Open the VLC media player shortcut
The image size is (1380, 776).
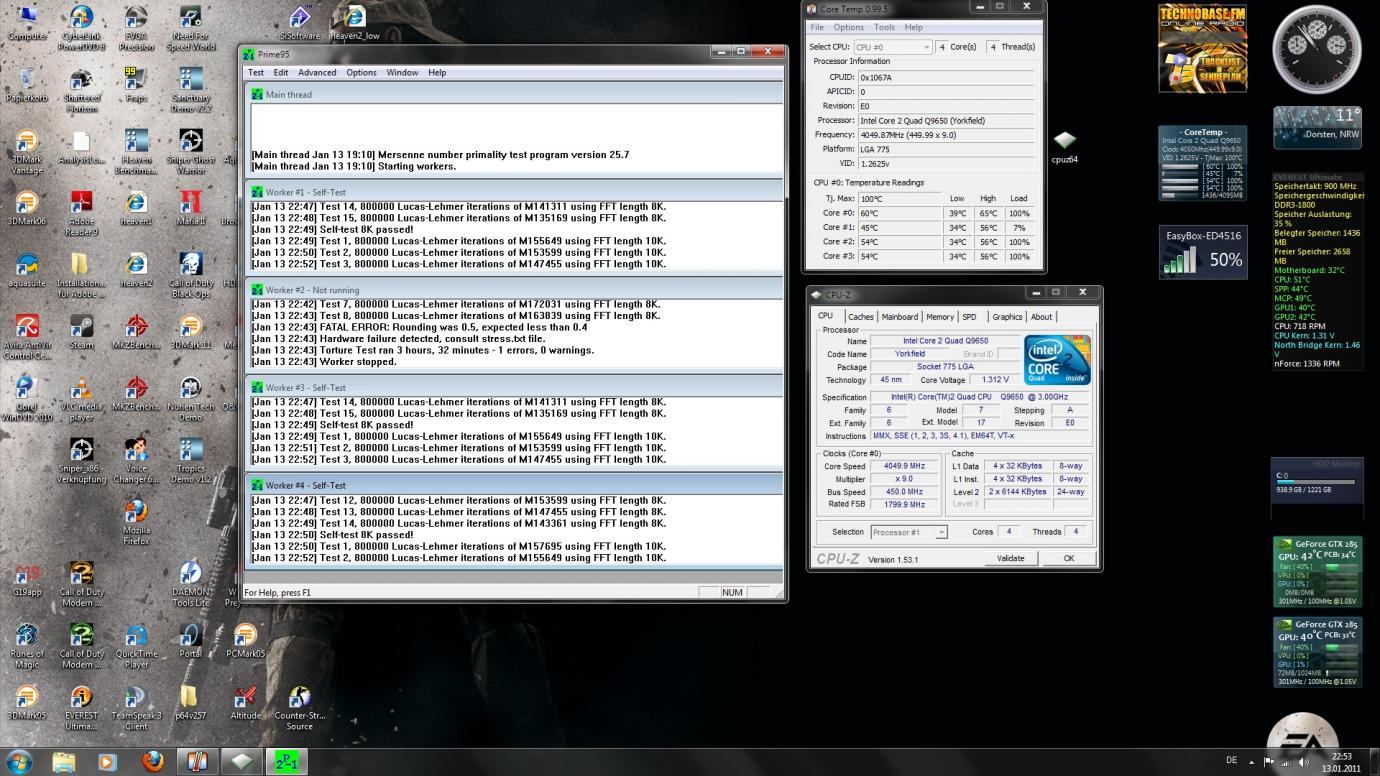point(82,389)
